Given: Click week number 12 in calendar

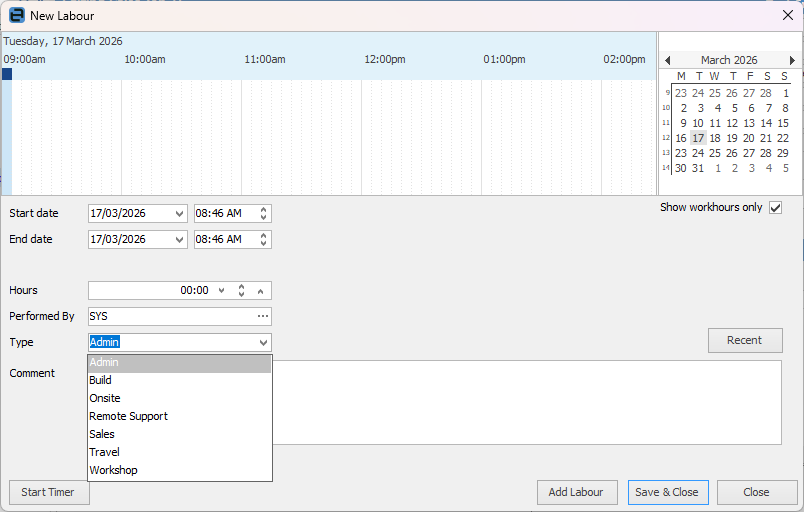Looking at the screenshot, I should 666,138.
